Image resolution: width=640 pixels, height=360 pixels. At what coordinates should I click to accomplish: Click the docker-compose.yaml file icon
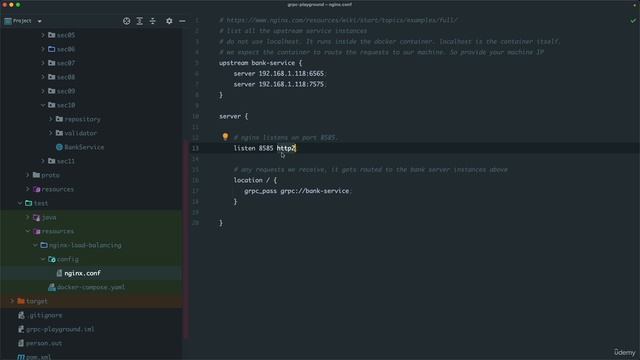(x=51, y=287)
